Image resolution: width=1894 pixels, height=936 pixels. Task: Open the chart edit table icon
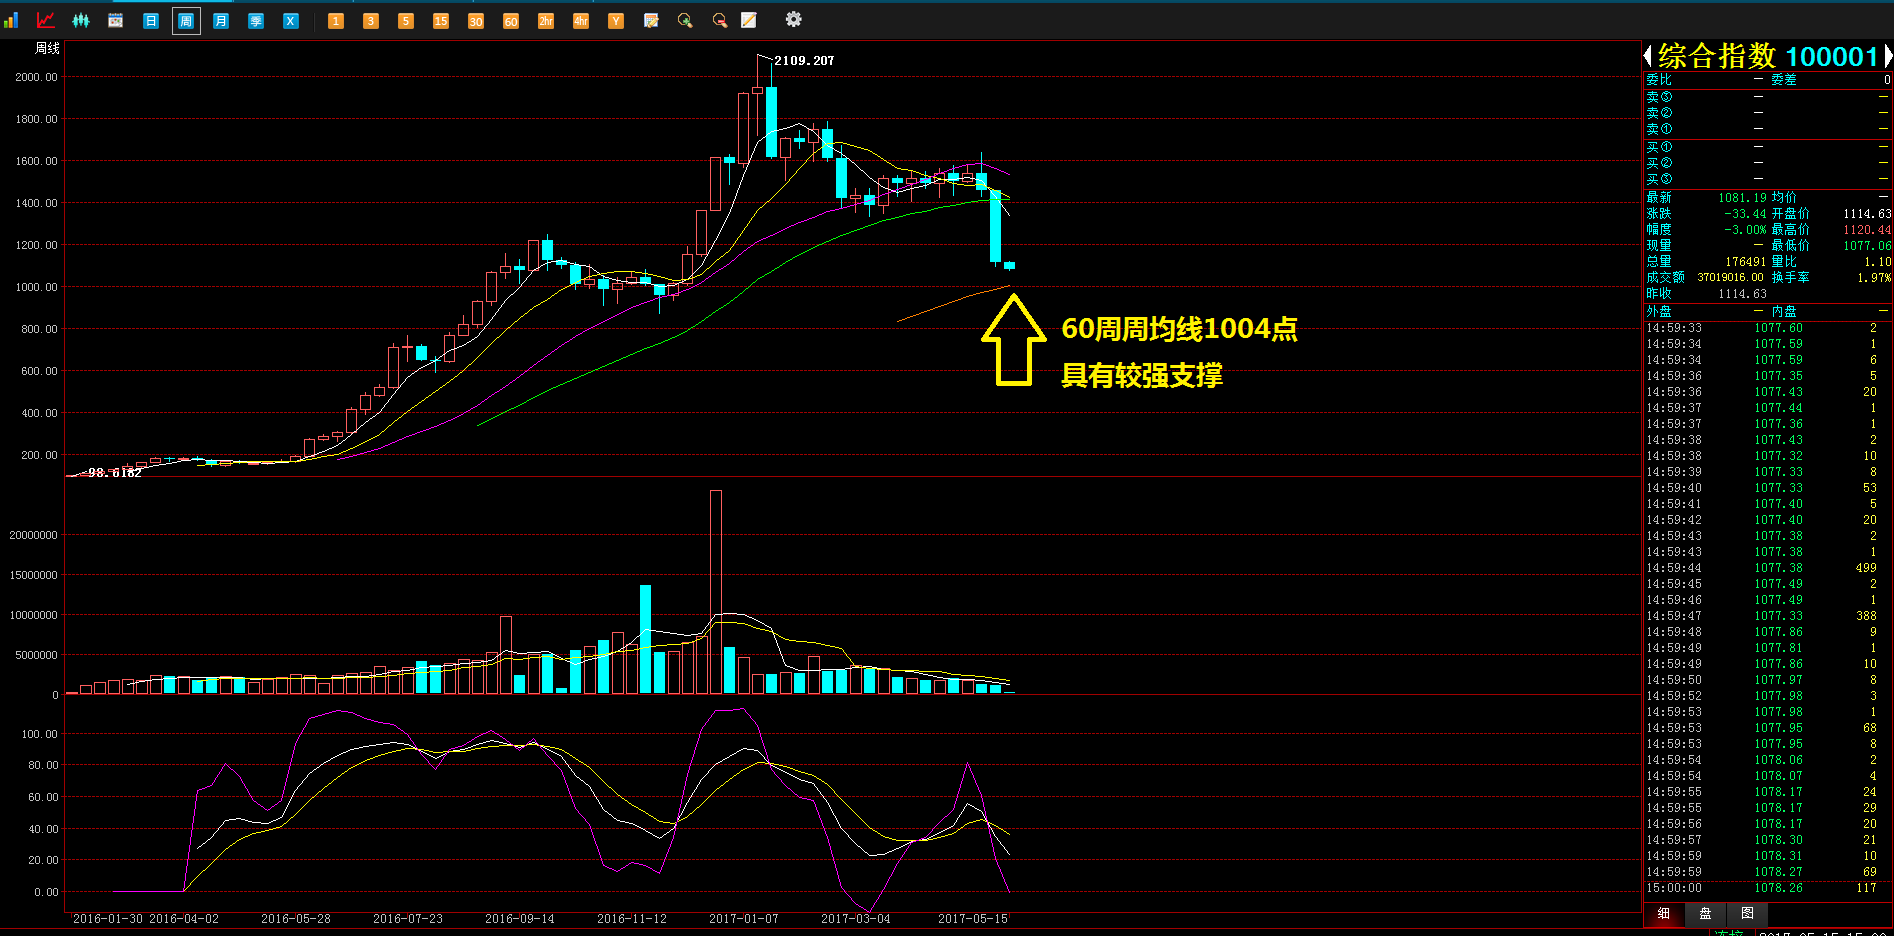tap(651, 20)
